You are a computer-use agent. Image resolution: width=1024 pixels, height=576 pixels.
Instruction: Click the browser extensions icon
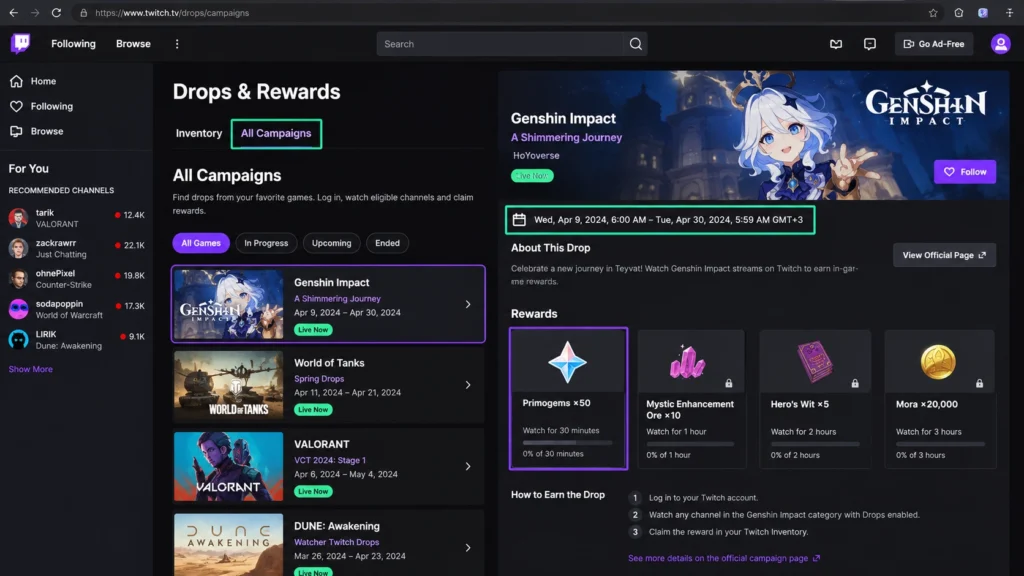pos(958,12)
